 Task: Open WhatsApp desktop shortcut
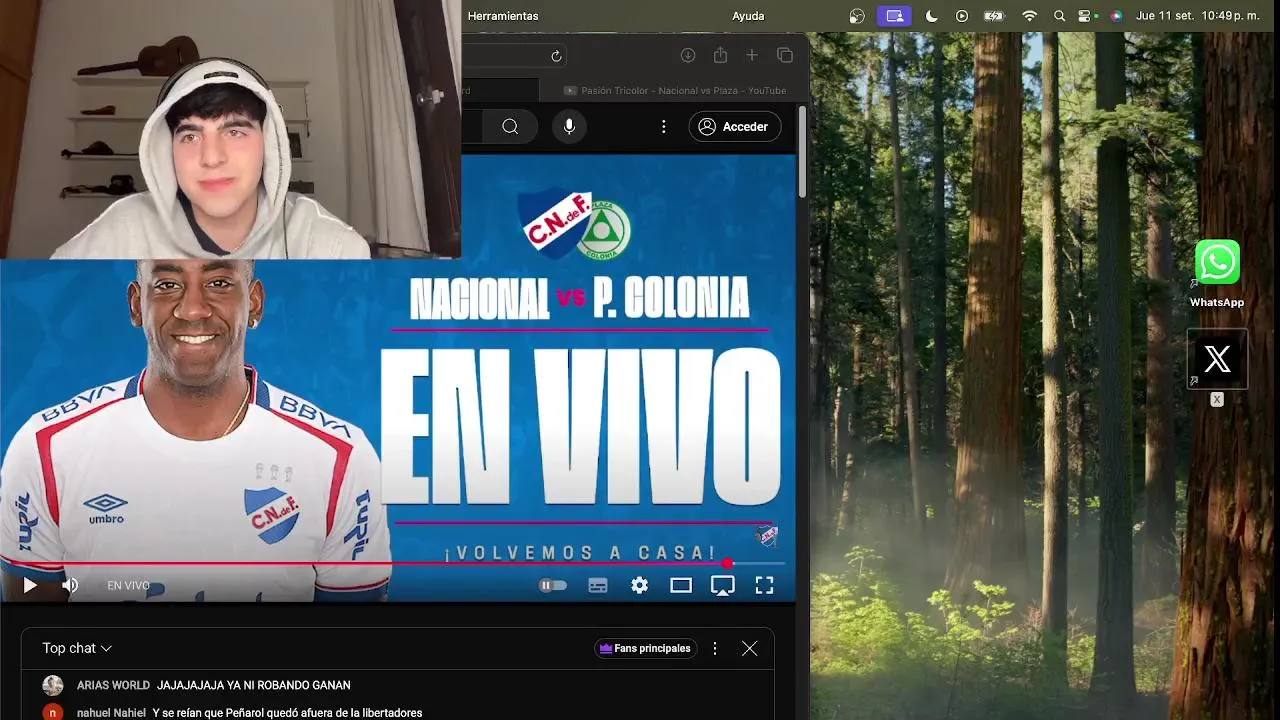[1217, 273]
